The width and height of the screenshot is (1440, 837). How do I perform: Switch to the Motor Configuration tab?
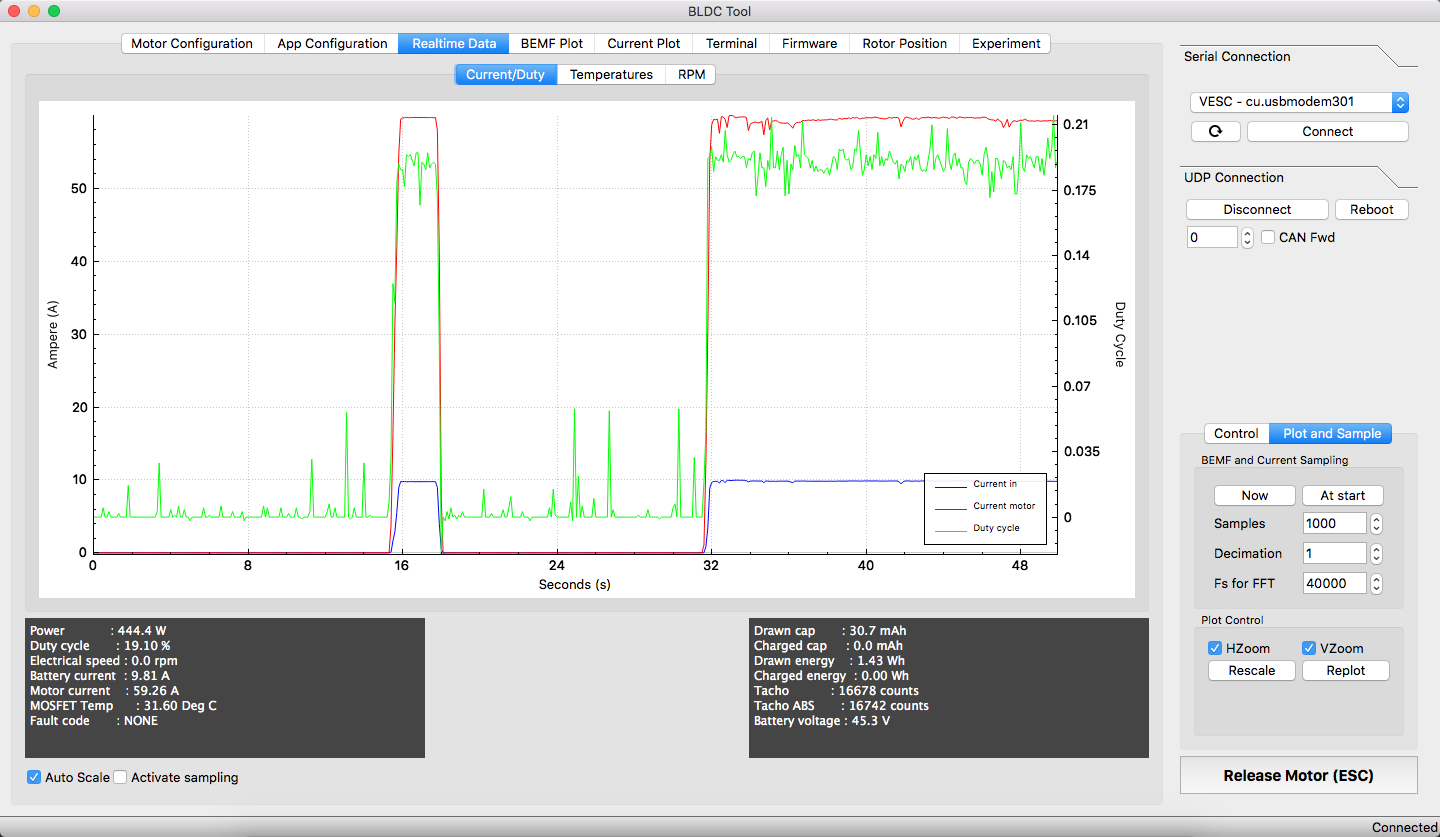[192, 44]
